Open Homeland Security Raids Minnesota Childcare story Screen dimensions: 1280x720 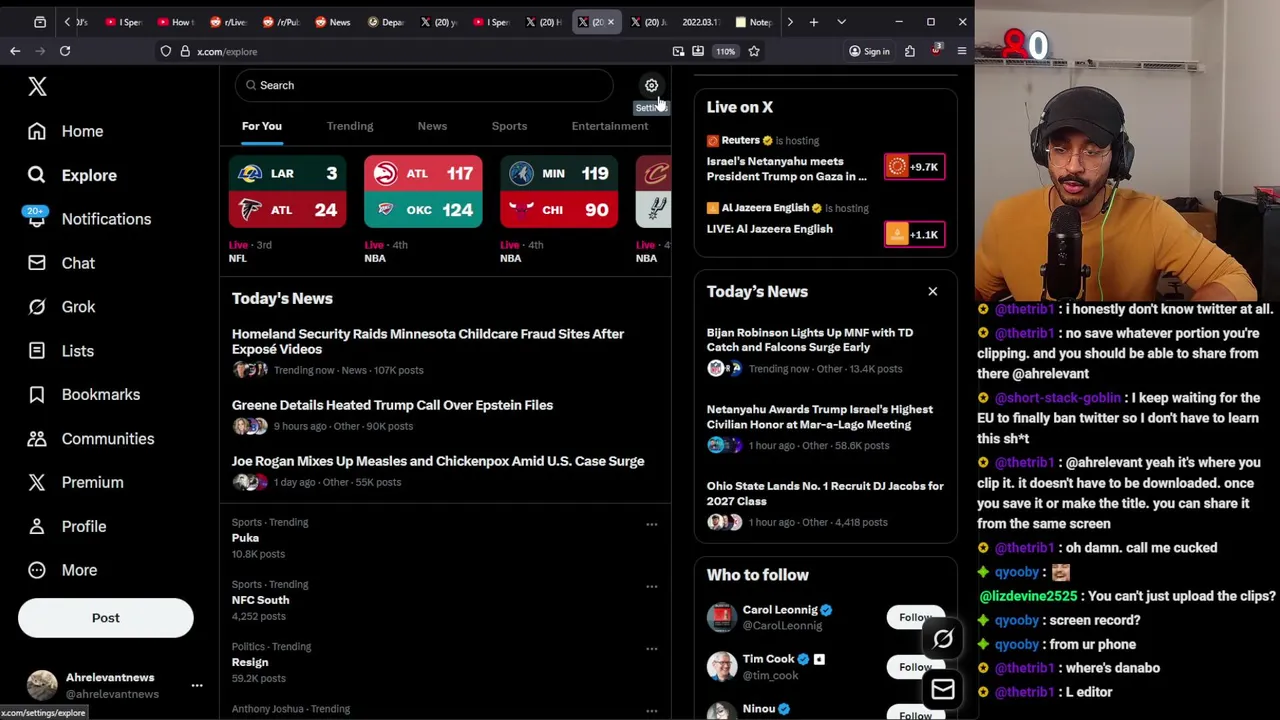428,341
